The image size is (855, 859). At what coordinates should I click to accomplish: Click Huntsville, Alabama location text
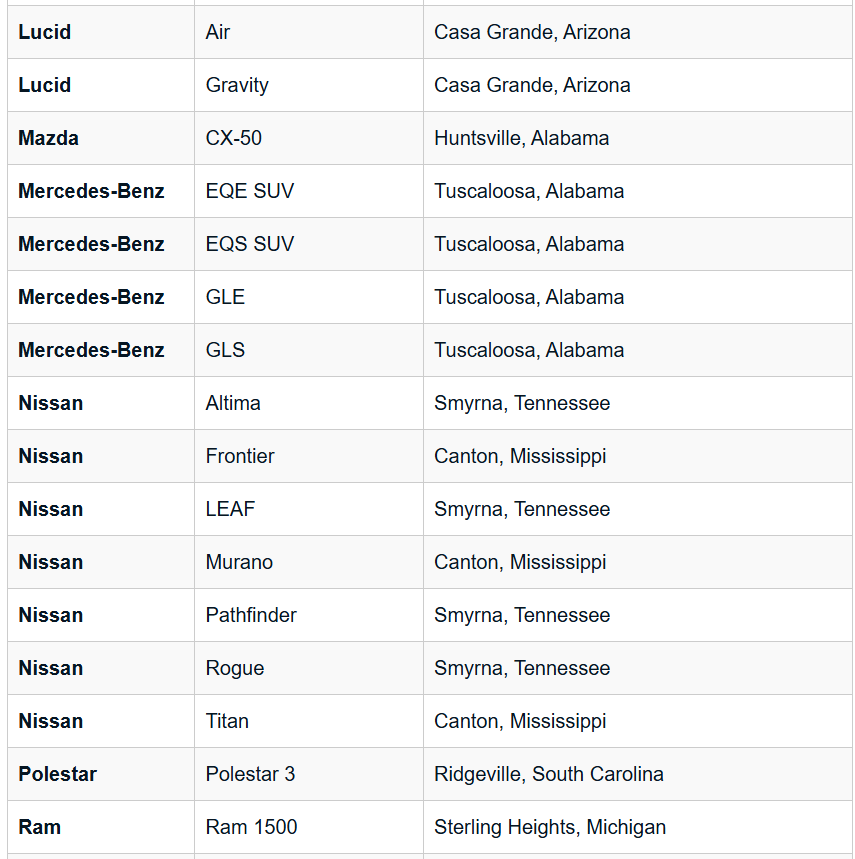pos(521,138)
